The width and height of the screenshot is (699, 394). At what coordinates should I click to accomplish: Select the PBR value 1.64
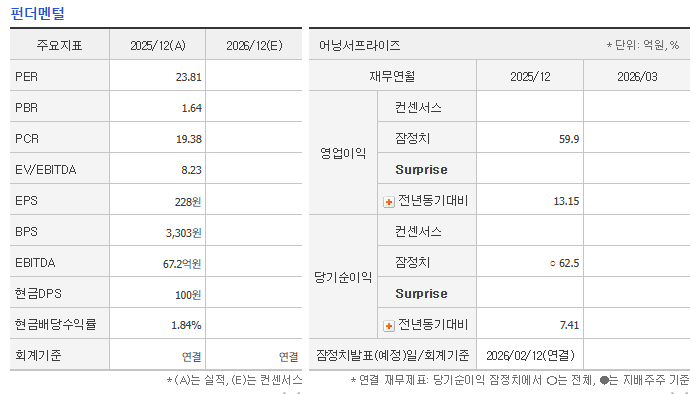(192, 108)
